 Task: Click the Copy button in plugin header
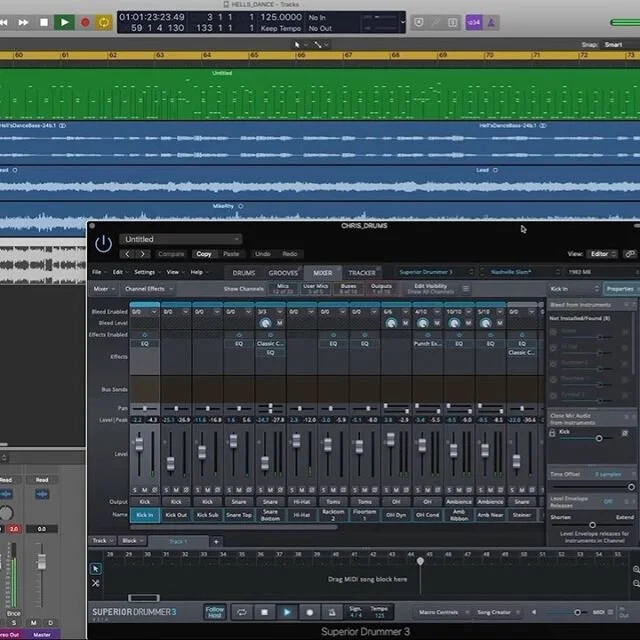click(204, 254)
